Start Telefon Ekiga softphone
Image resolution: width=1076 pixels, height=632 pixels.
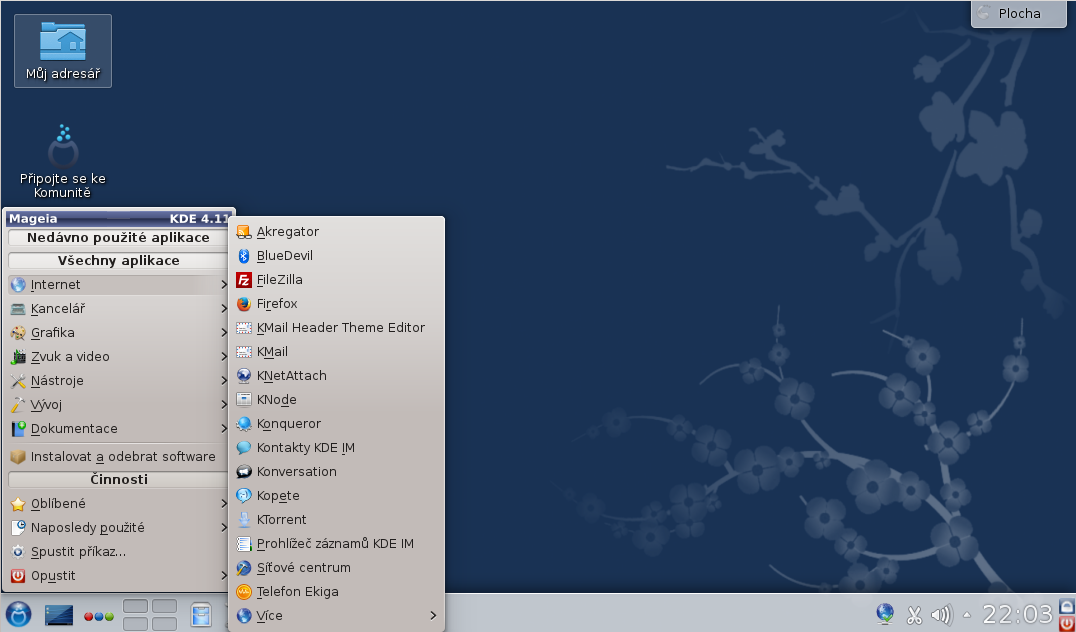pos(336,592)
